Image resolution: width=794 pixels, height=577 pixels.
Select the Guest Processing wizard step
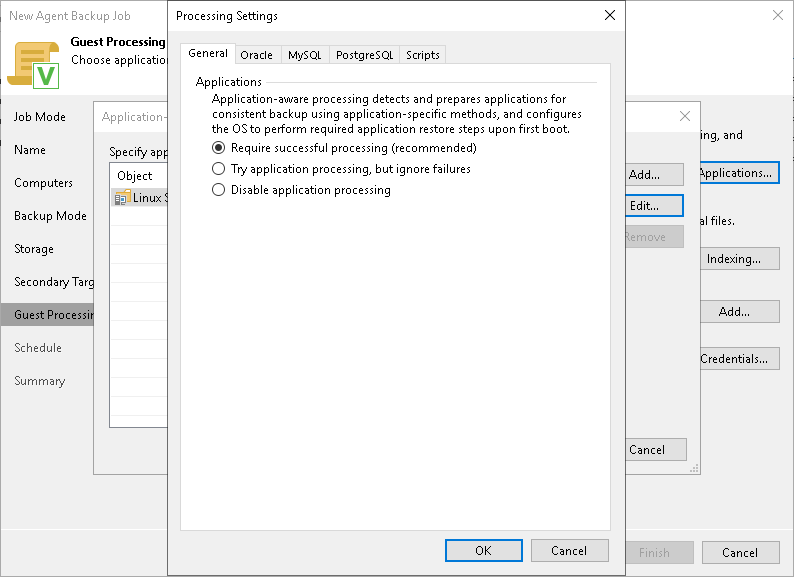pyautogui.click(x=47, y=315)
